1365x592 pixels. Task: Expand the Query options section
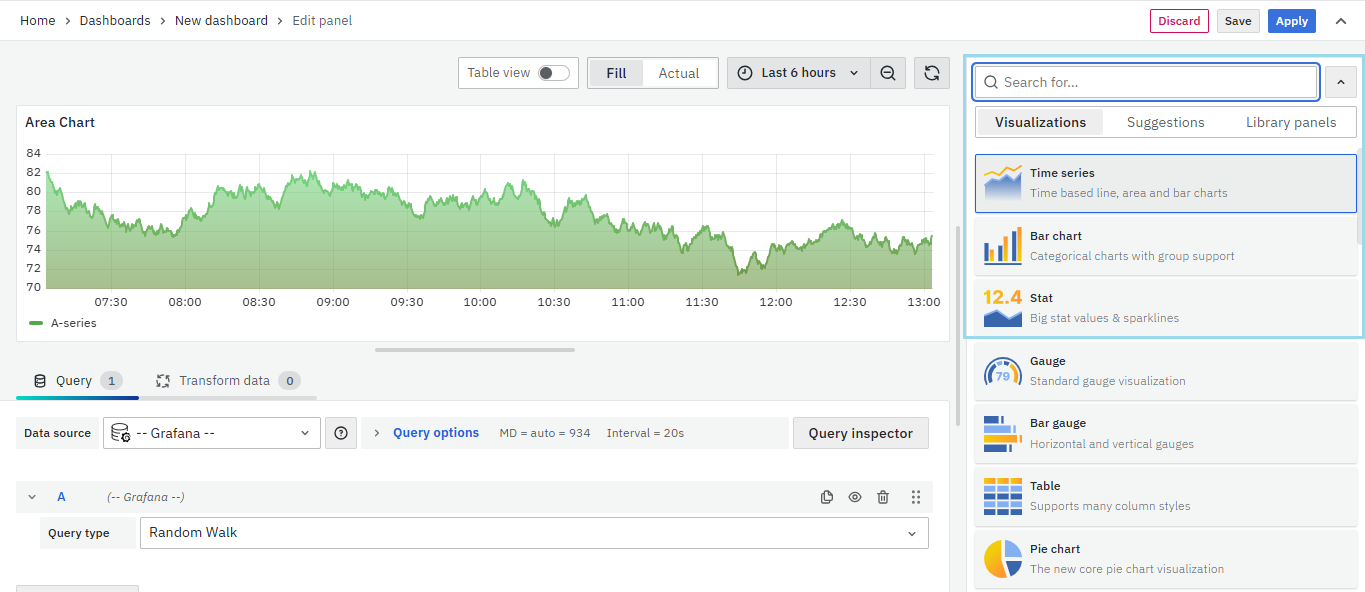(435, 433)
